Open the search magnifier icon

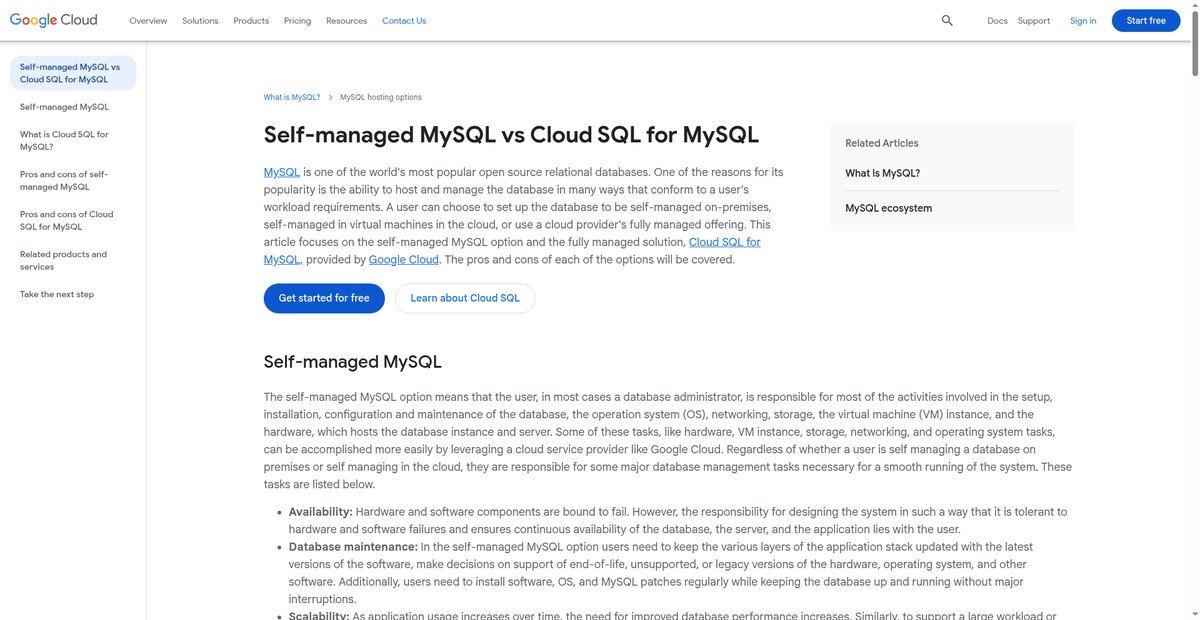pyautogui.click(x=947, y=20)
